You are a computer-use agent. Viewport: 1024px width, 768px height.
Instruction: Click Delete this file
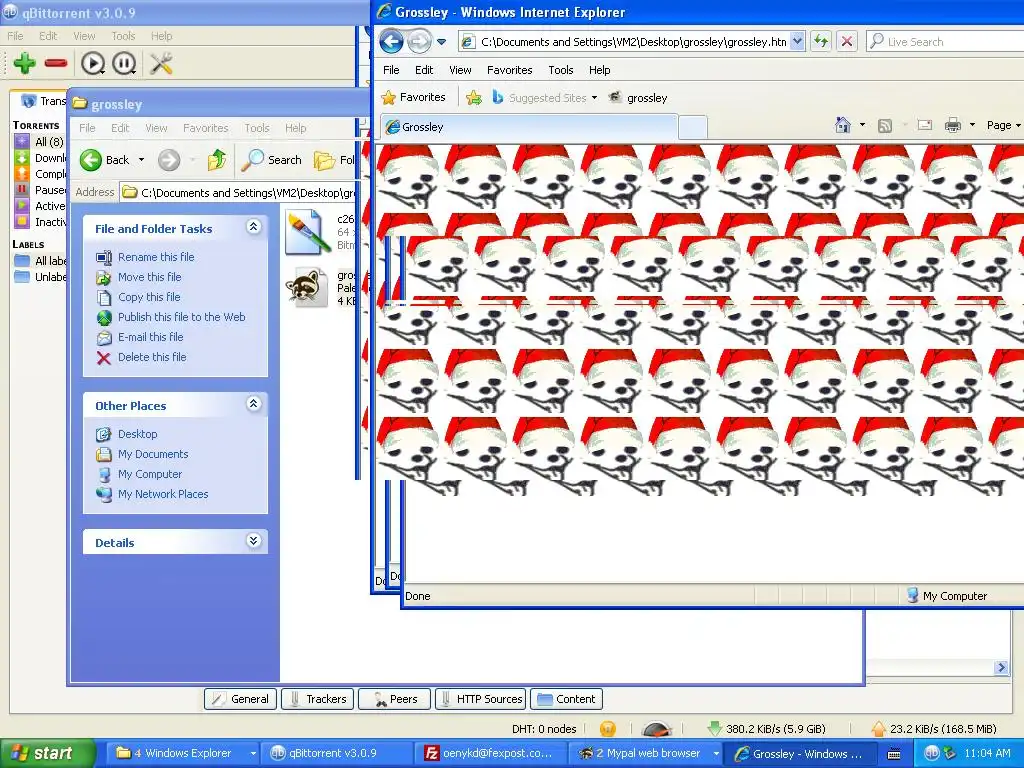point(152,357)
